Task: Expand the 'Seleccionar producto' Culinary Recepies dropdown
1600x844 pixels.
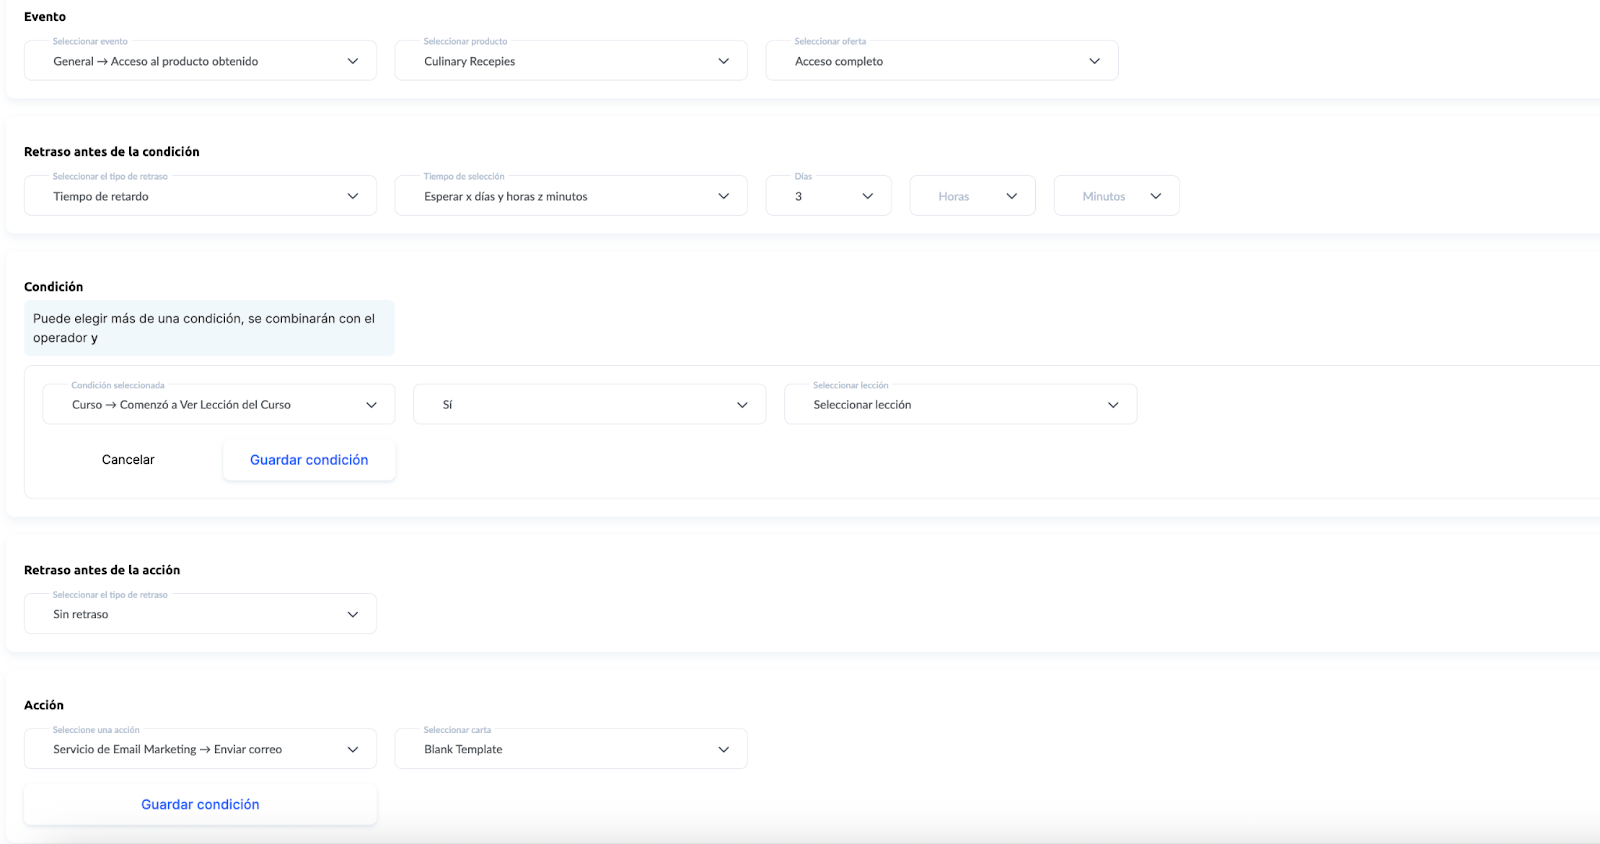Action: pyautogui.click(x=570, y=61)
